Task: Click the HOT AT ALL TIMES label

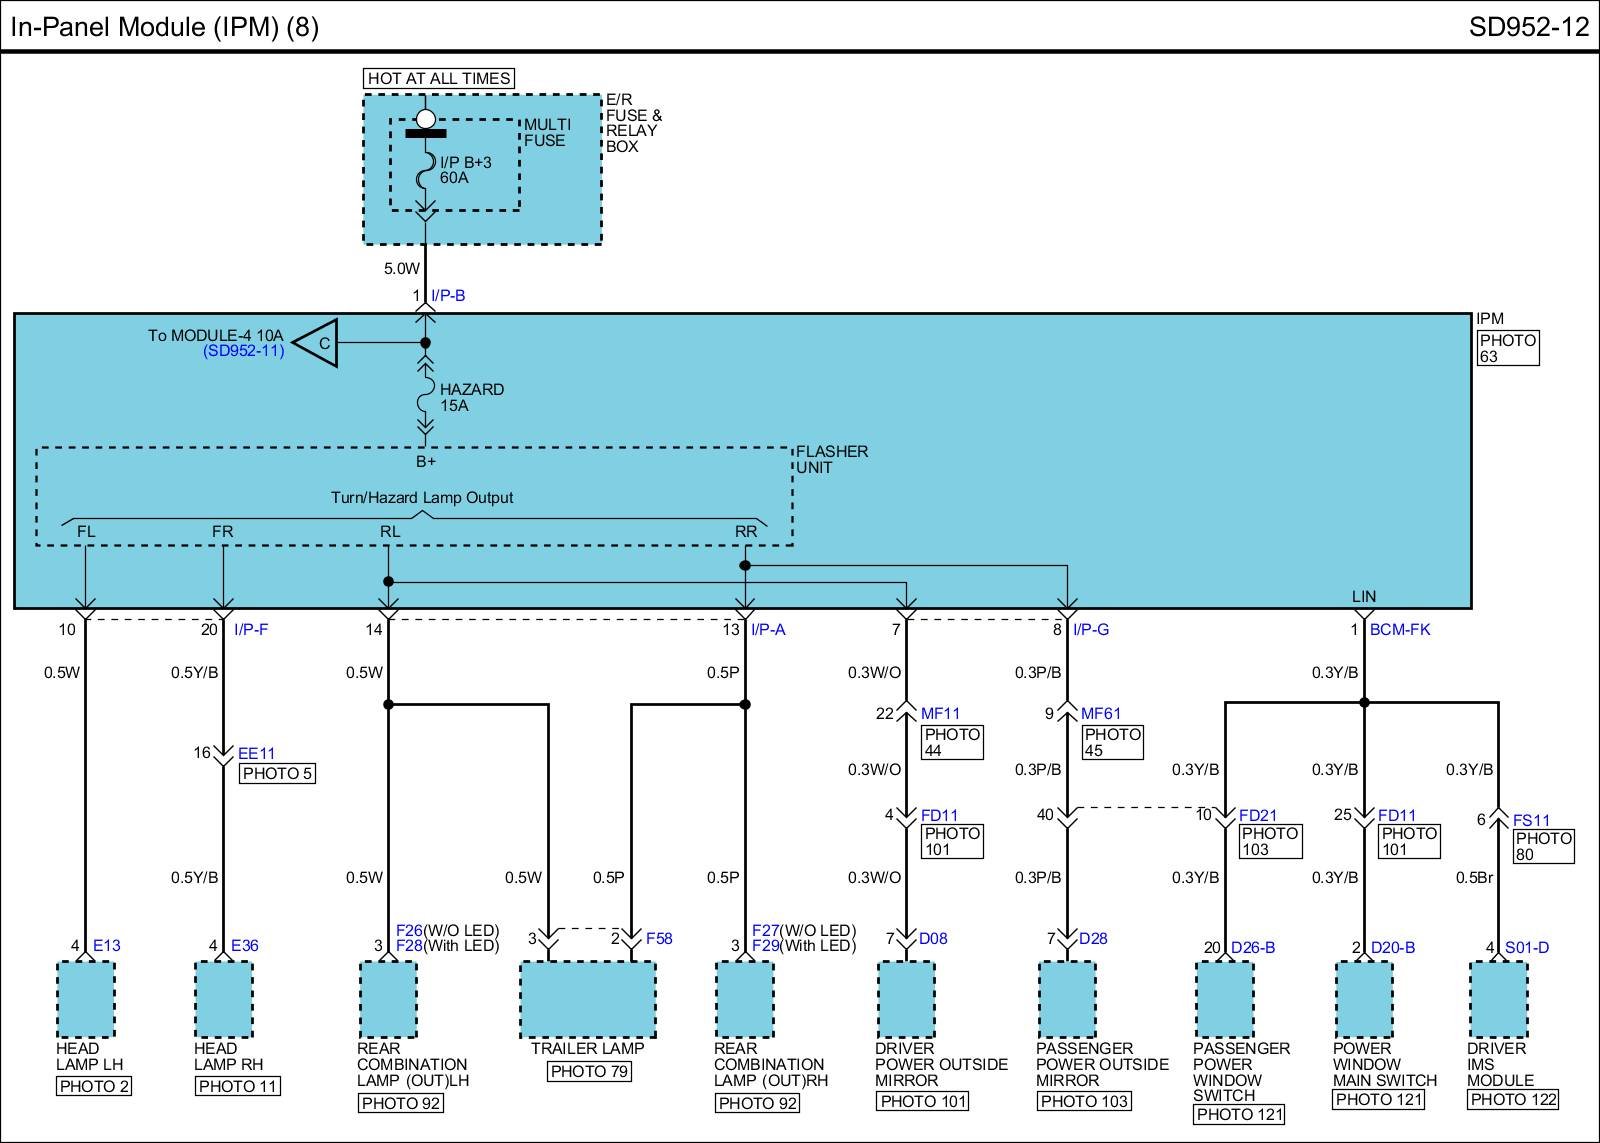Action: [x=439, y=78]
